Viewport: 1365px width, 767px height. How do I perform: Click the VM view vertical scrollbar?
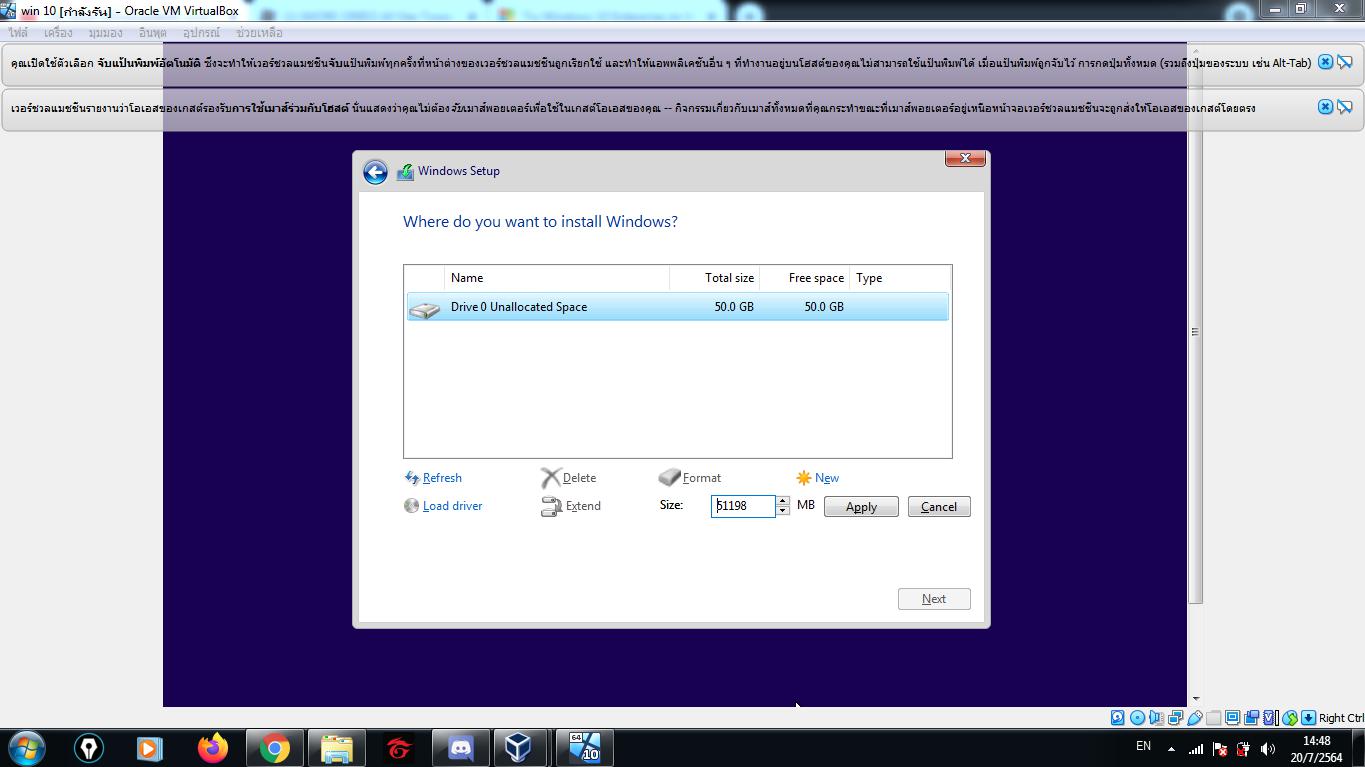(x=1195, y=331)
